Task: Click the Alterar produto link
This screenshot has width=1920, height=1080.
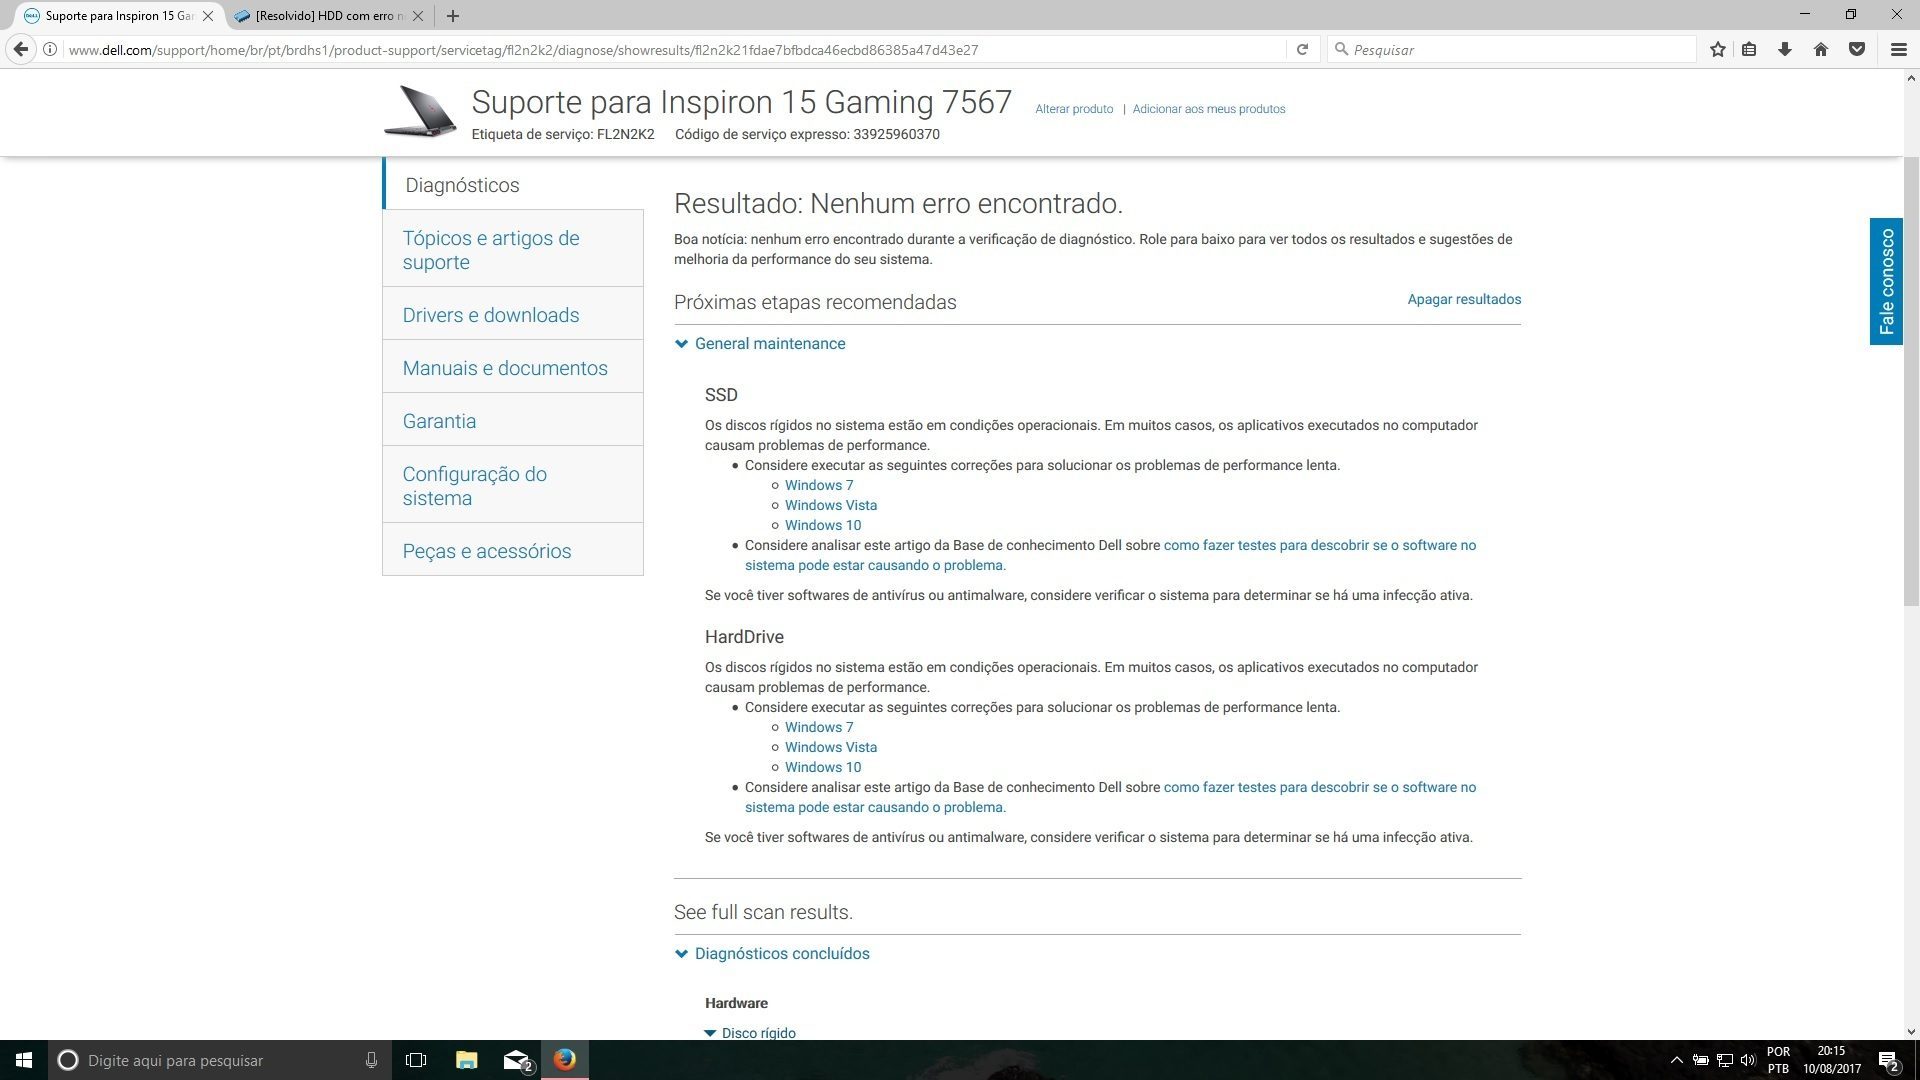Action: pyautogui.click(x=1074, y=109)
